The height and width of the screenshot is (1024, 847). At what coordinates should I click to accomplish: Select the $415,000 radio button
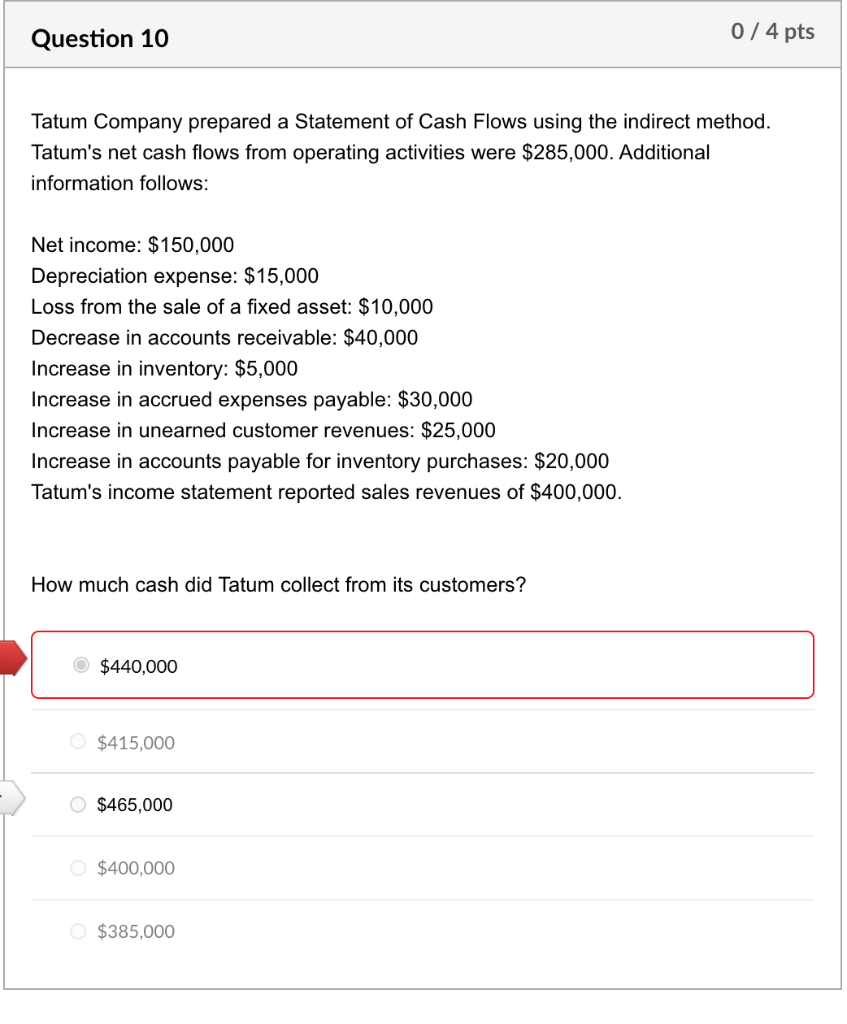click(77, 741)
